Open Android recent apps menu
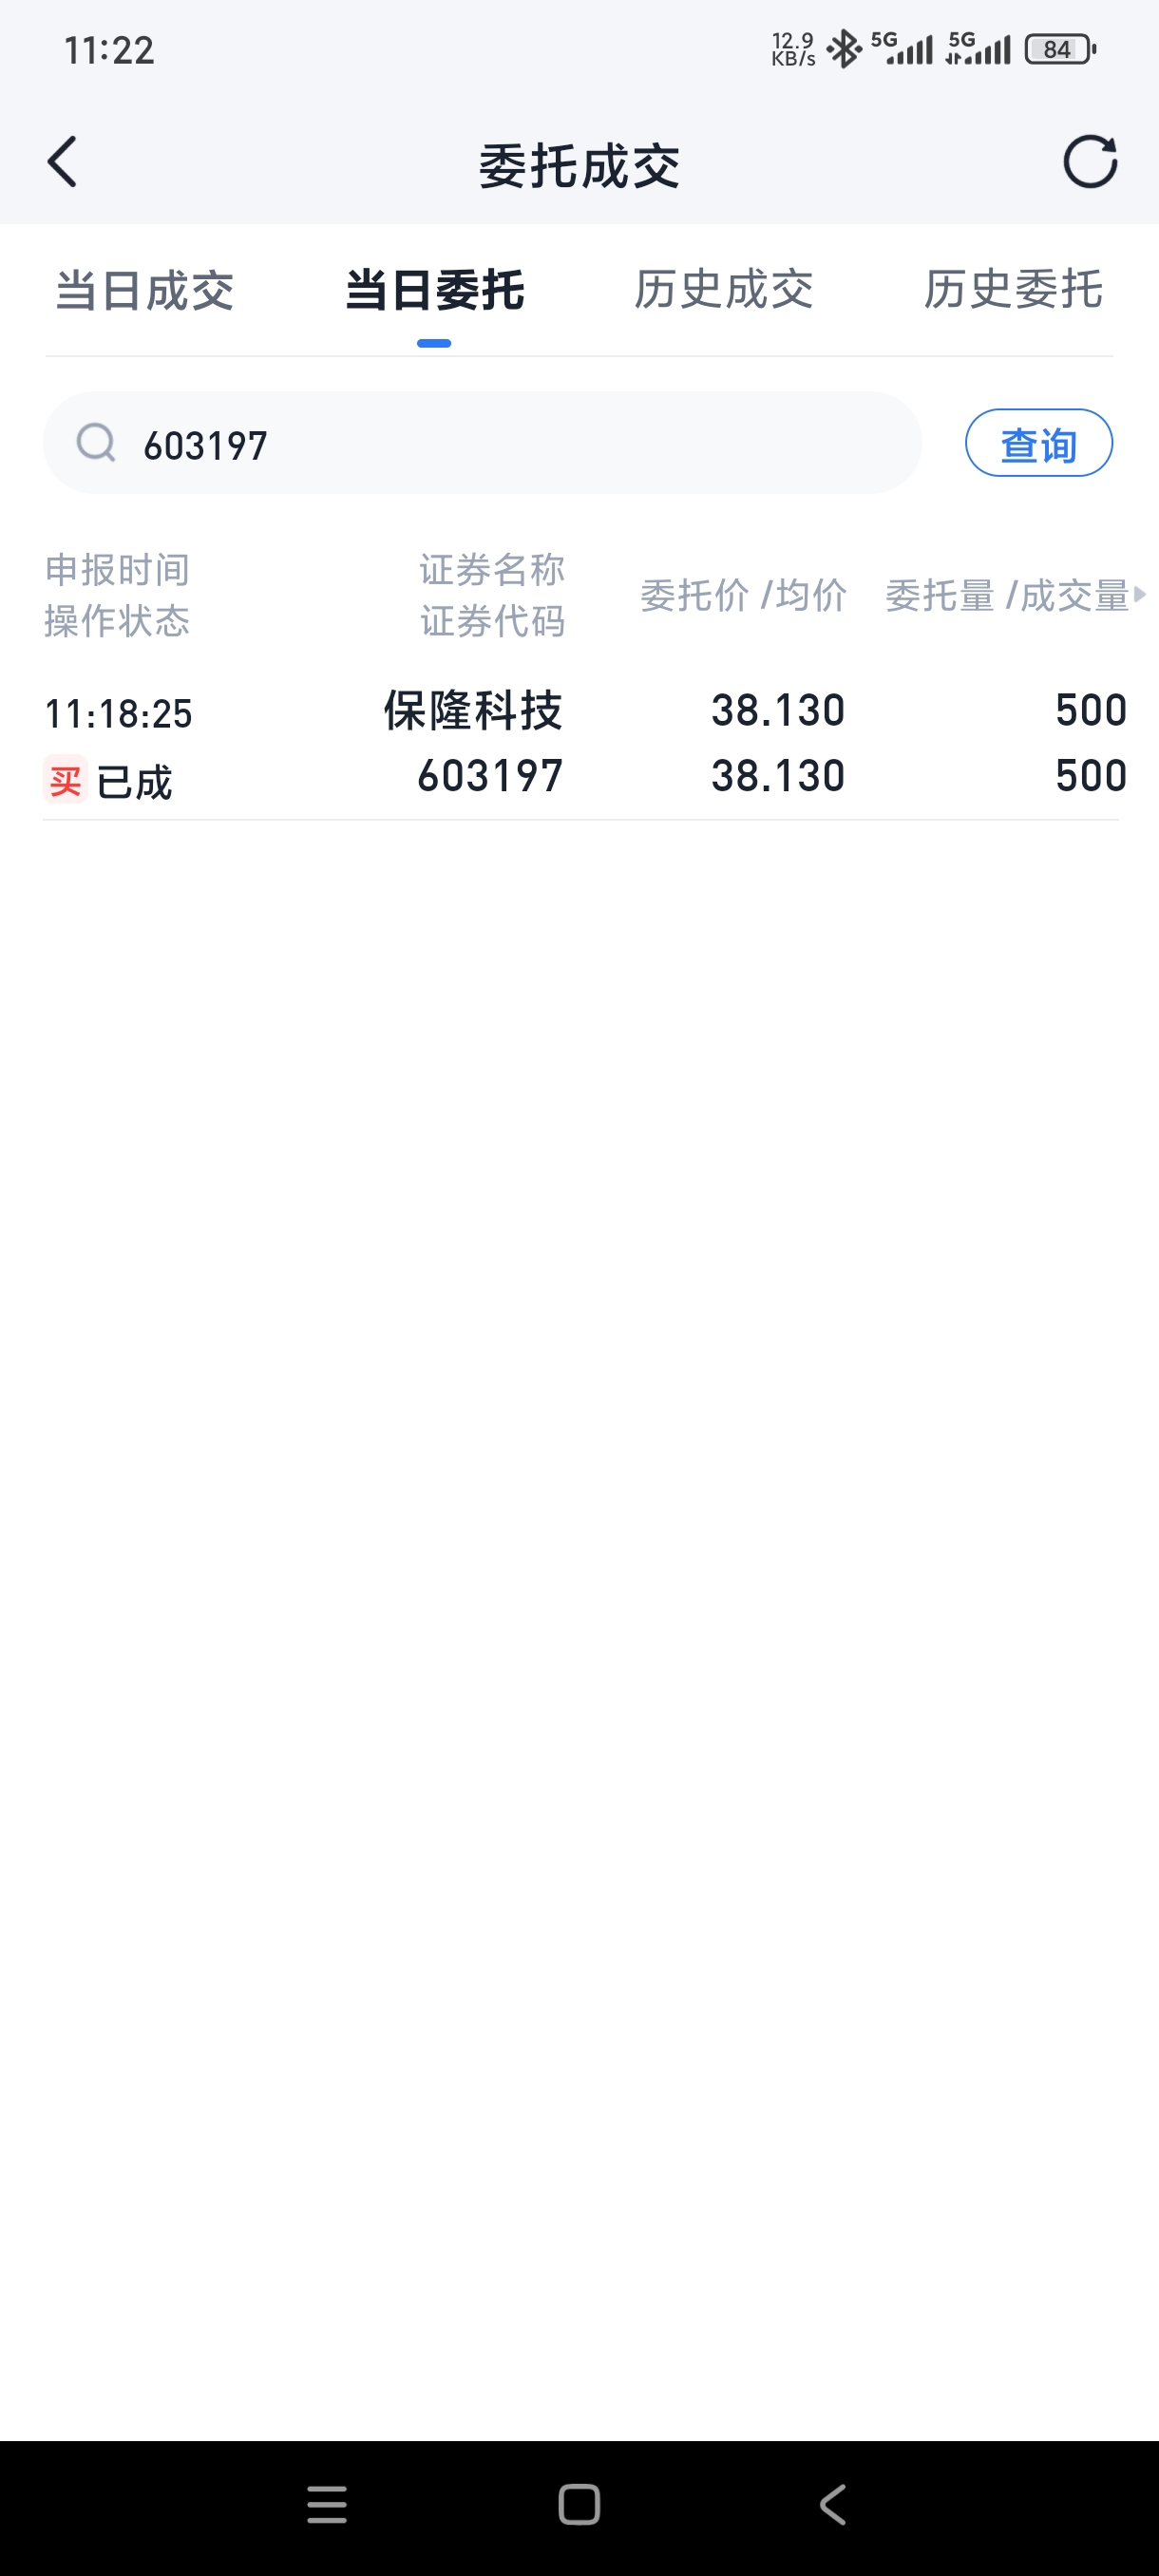 click(327, 2505)
